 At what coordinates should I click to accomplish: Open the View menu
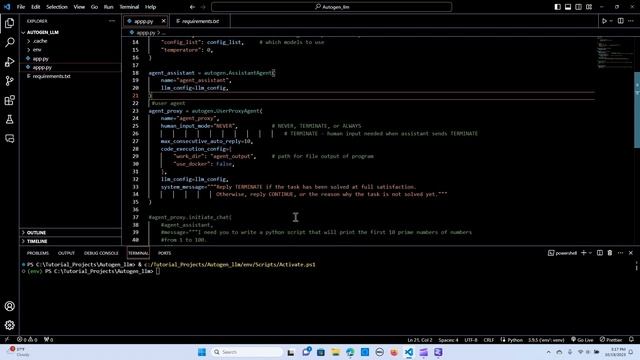[79, 7]
